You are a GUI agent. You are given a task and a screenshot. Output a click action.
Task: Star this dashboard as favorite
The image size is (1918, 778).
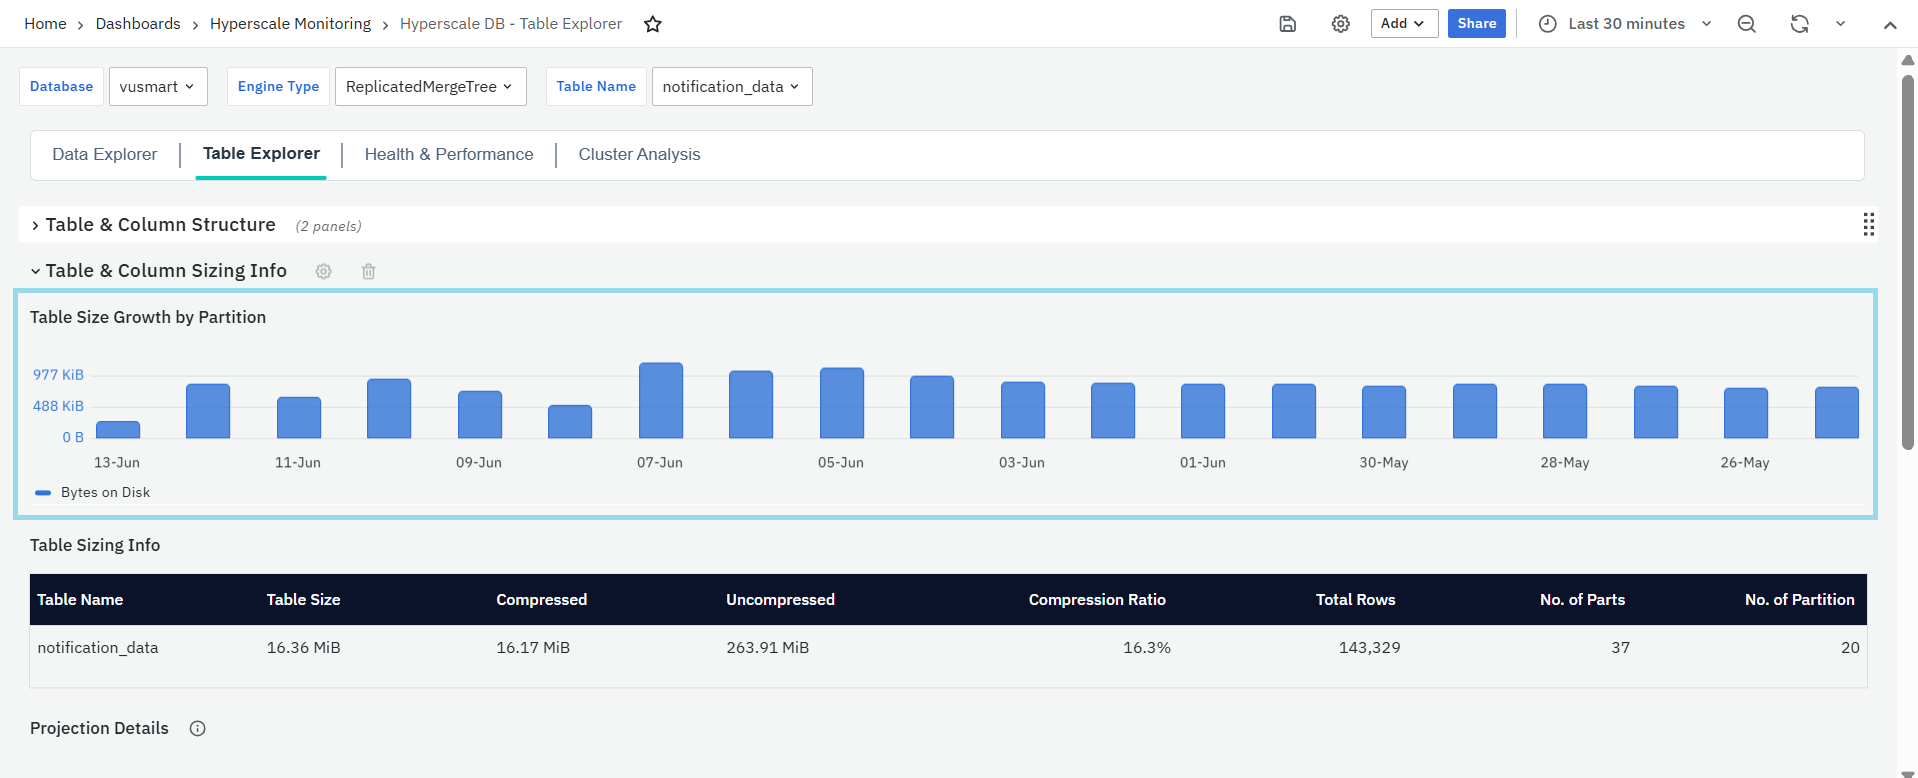(653, 24)
